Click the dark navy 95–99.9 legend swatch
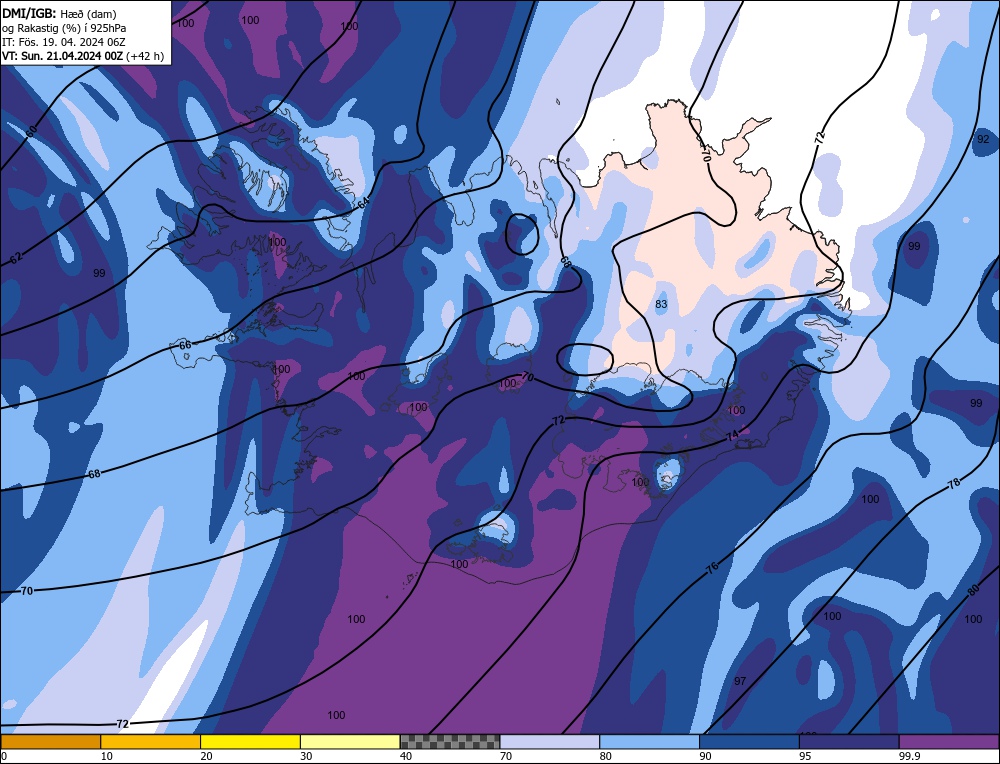This screenshot has width=1000, height=764. [849, 741]
